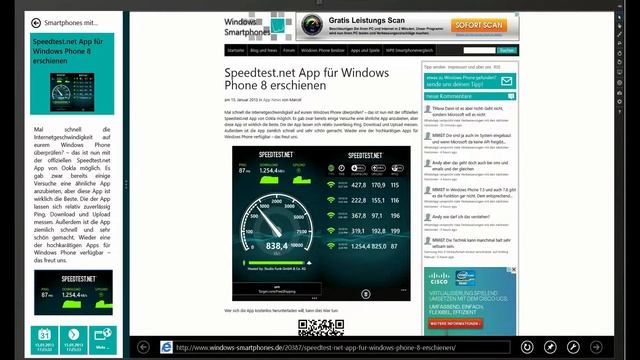
Task: Select the Speedtest.net article tile in left panel
Action: click(x=72, y=74)
